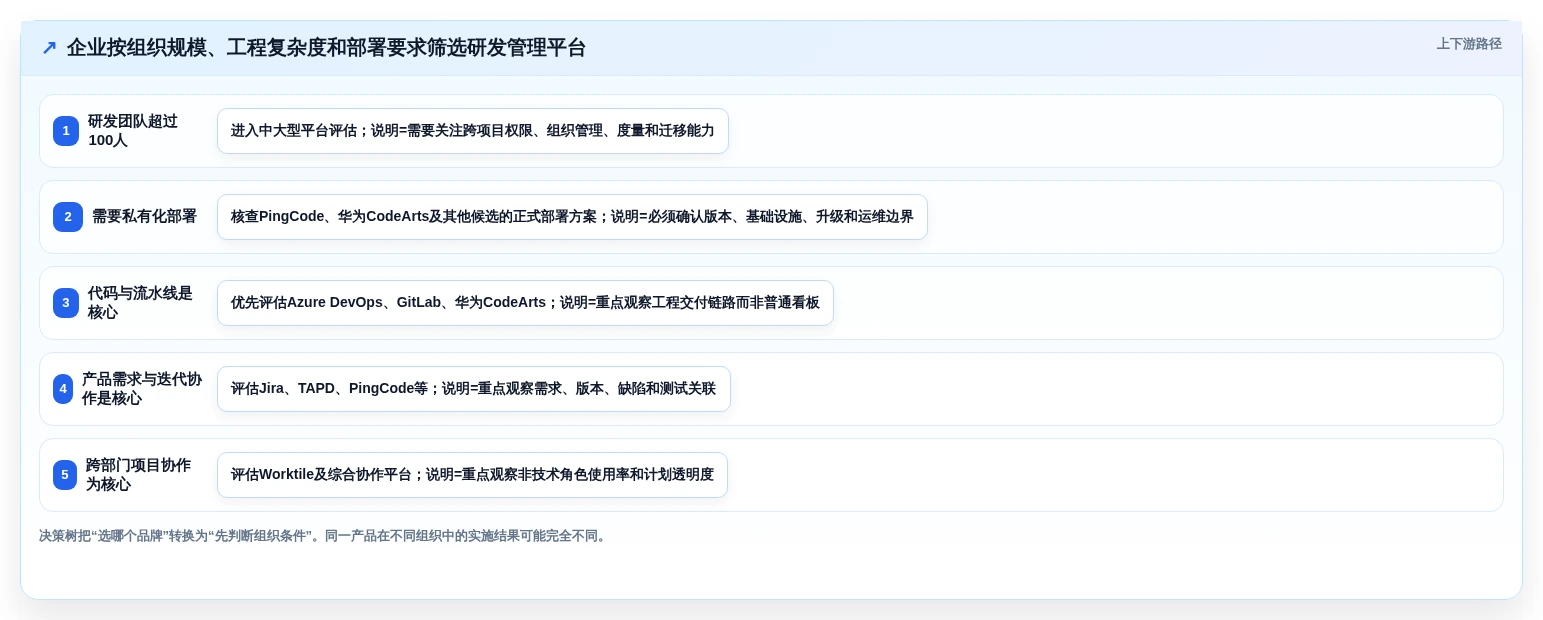Click the condition 跨部门项目协作为核心
The image size is (1543, 620).
(x=138, y=475)
